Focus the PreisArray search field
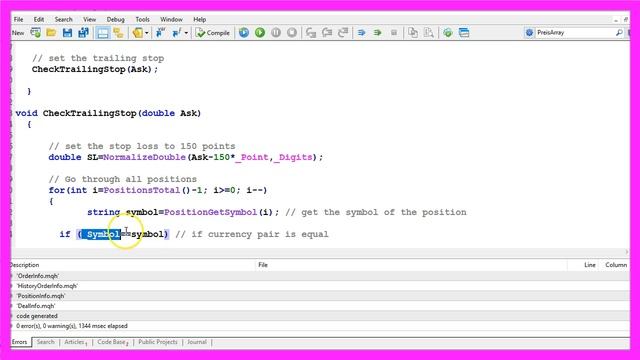The image size is (640, 360). (575, 33)
